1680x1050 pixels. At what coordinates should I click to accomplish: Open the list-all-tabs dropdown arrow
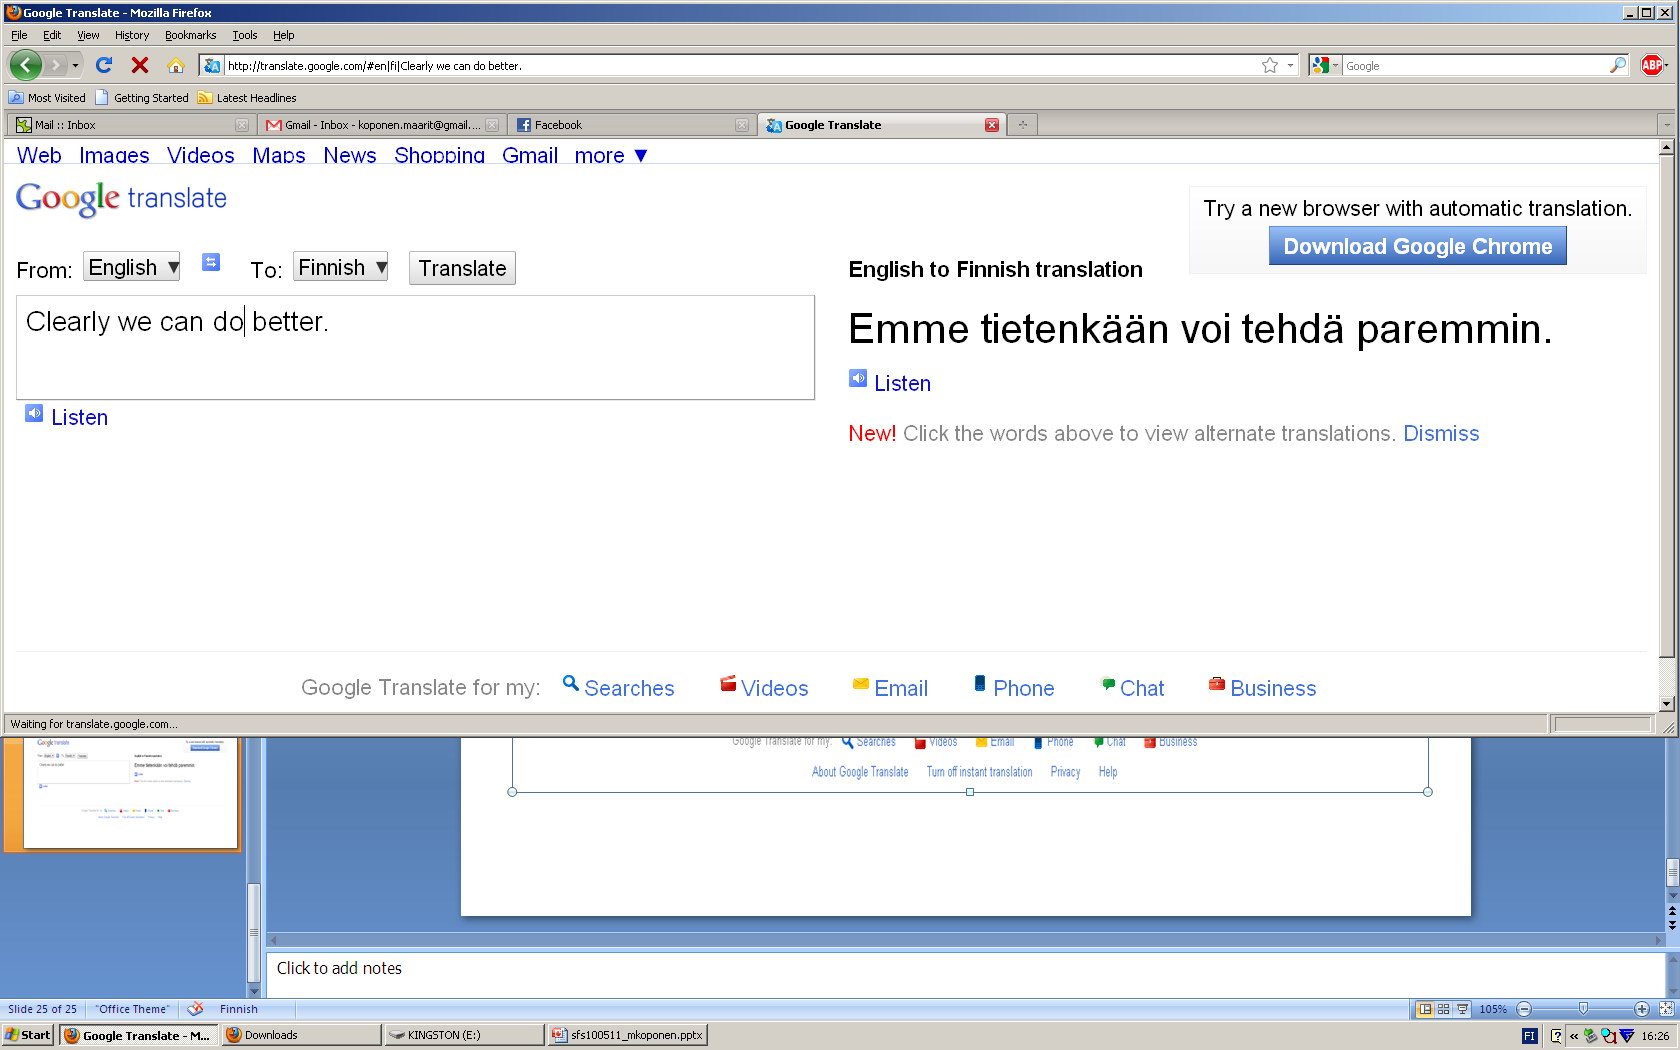click(x=1666, y=125)
